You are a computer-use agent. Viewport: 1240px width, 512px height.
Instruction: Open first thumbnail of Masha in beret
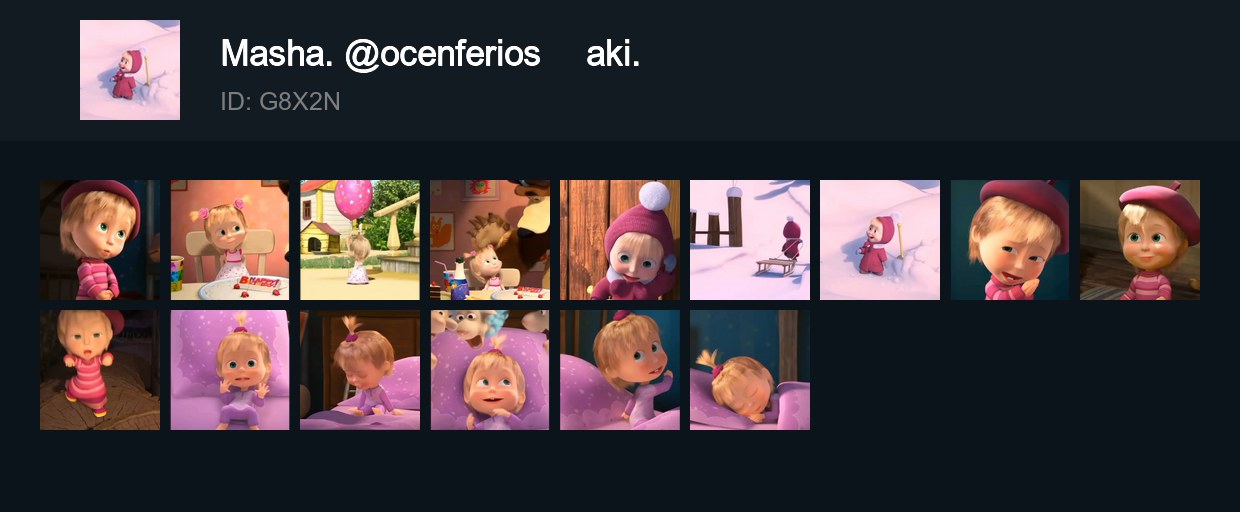tap(100, 240)
